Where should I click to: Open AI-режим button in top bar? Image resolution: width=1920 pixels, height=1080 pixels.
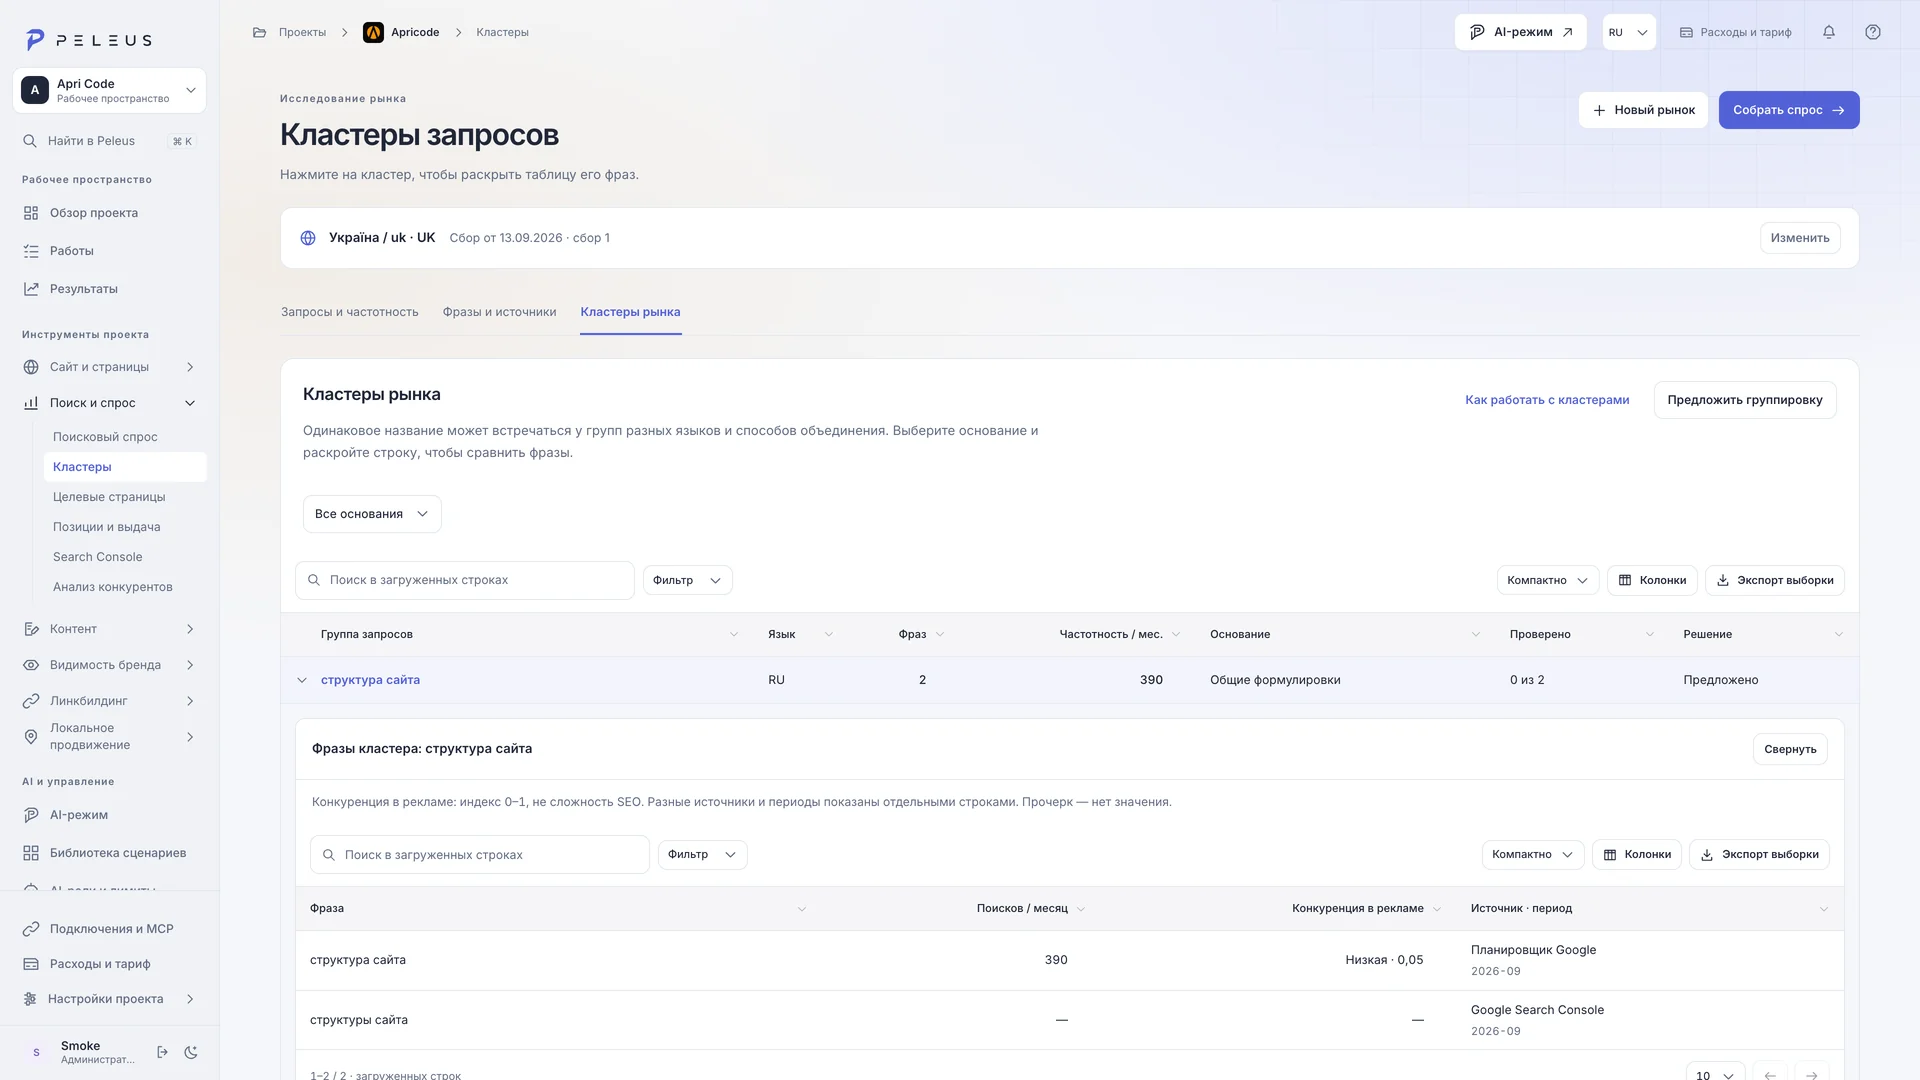1520,32
